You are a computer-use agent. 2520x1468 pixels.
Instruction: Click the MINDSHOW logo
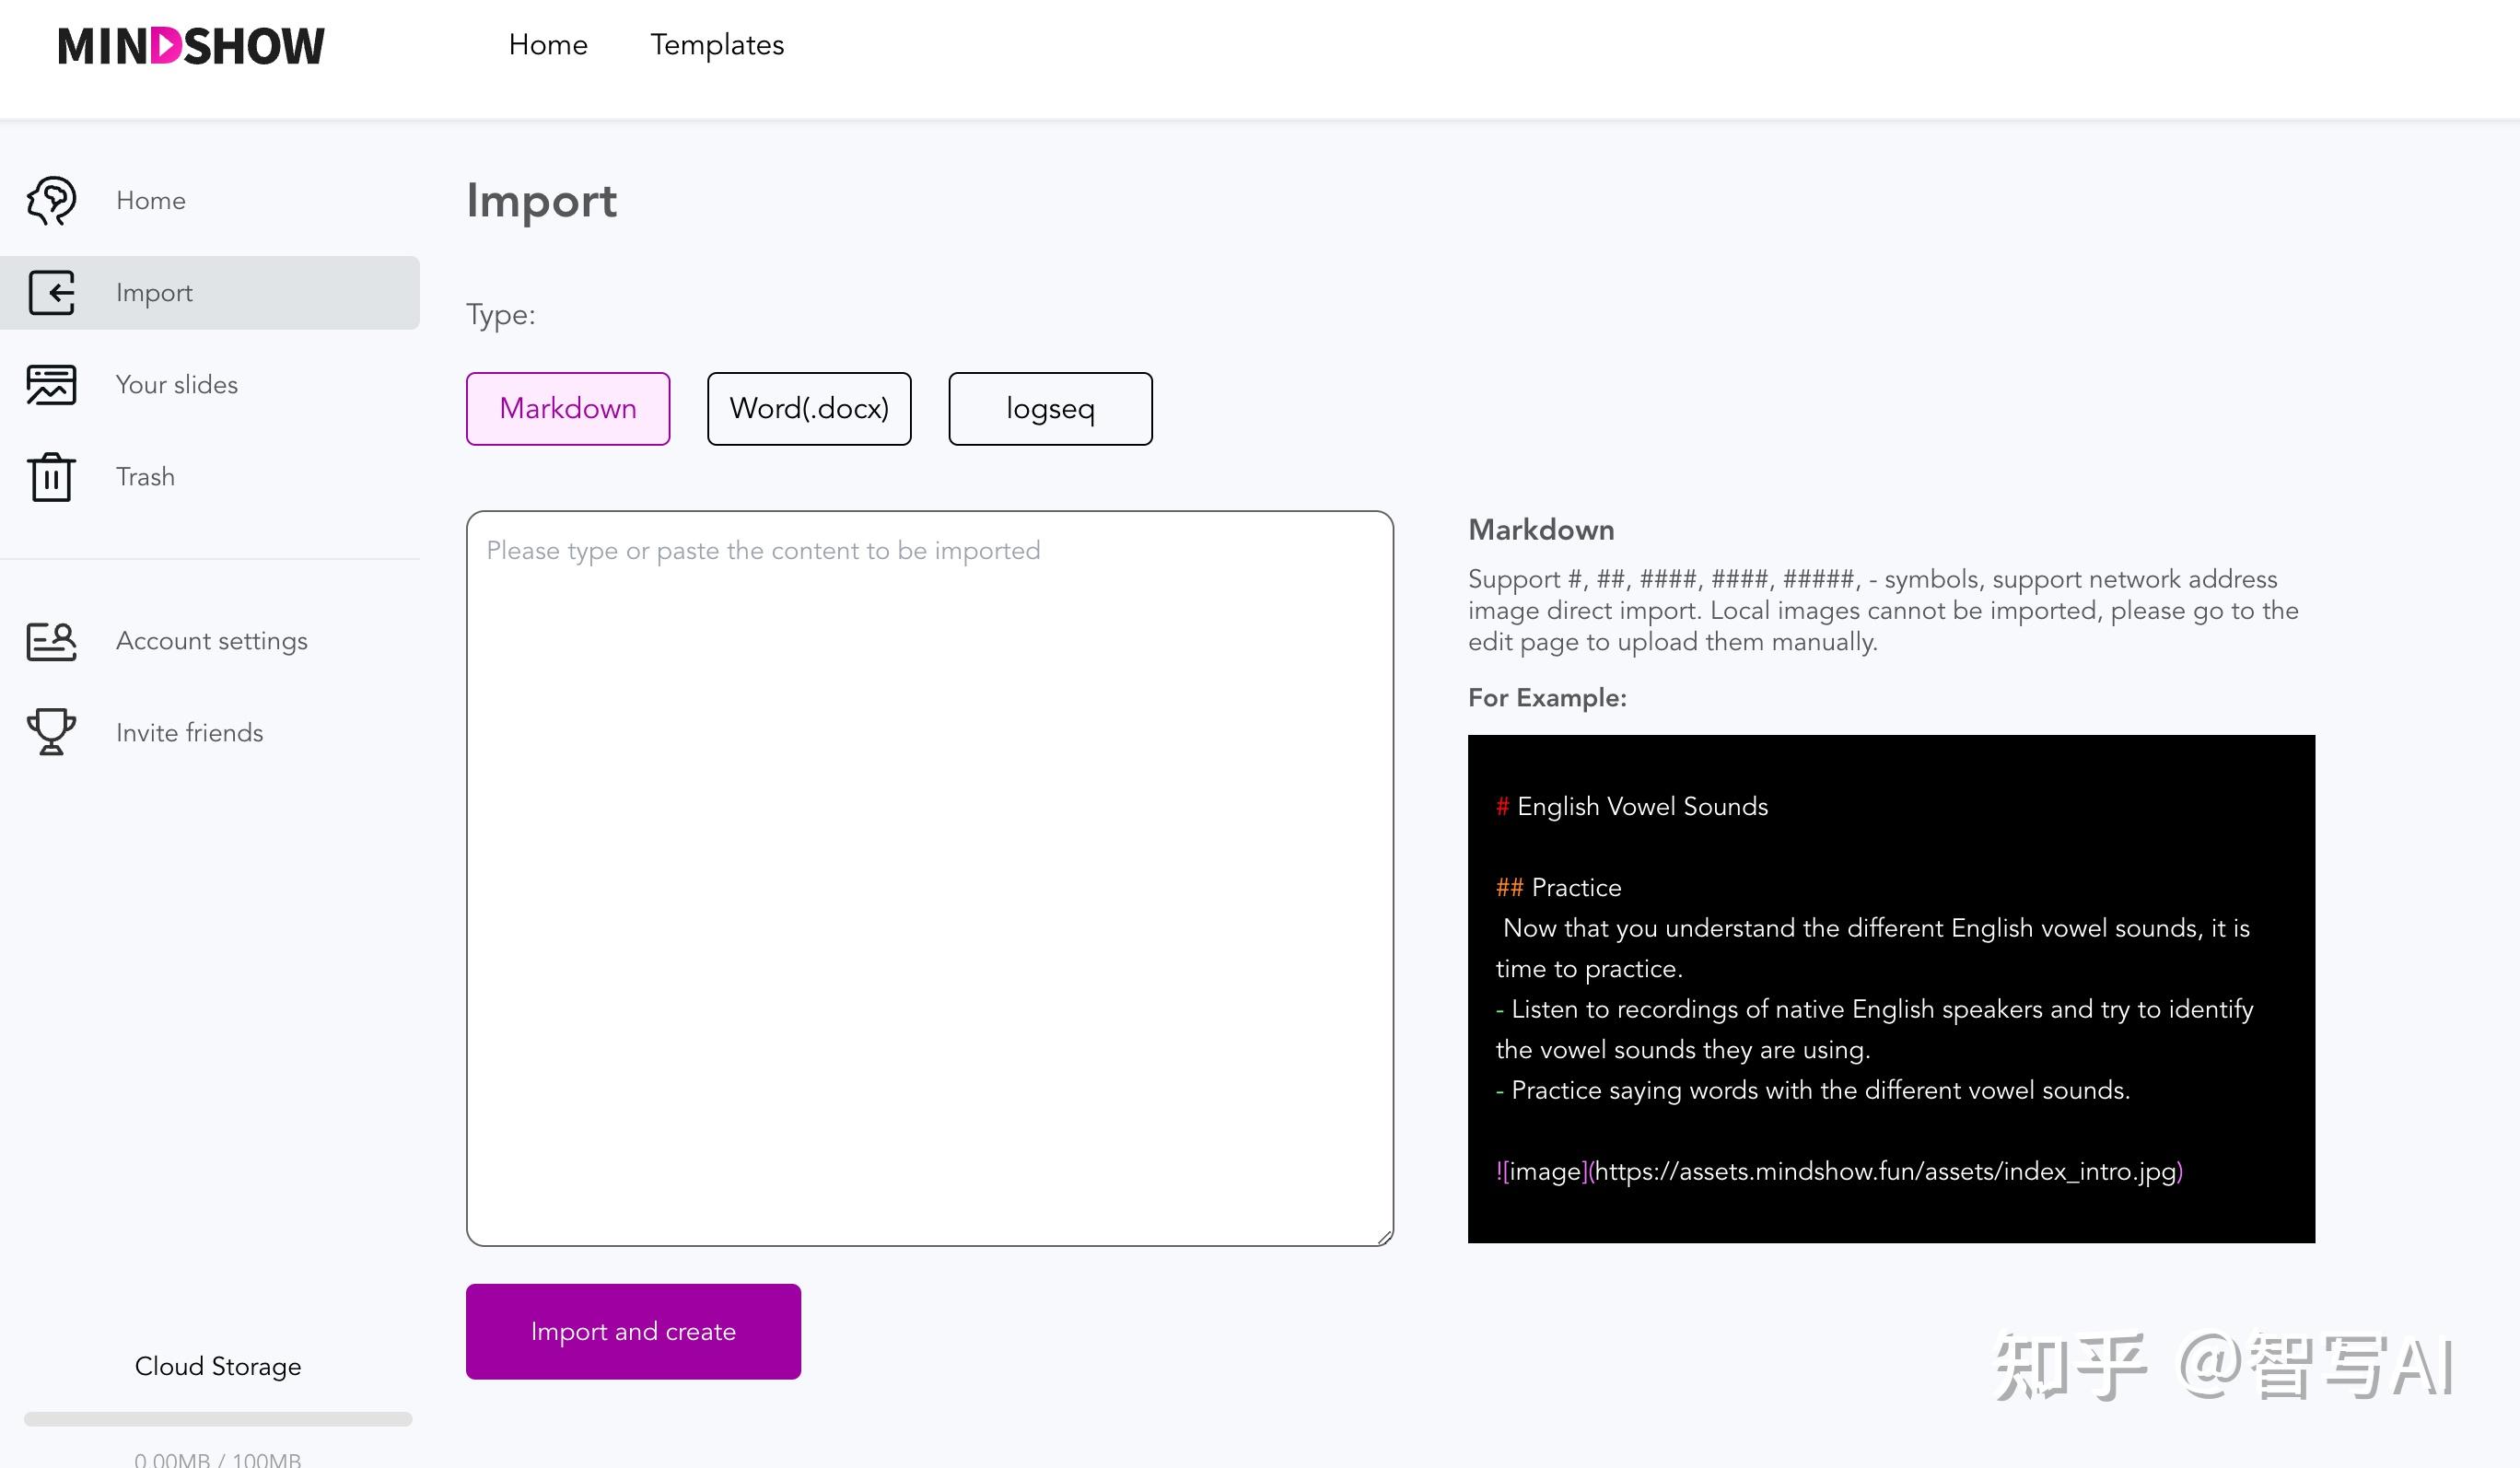tap(191, 46)
